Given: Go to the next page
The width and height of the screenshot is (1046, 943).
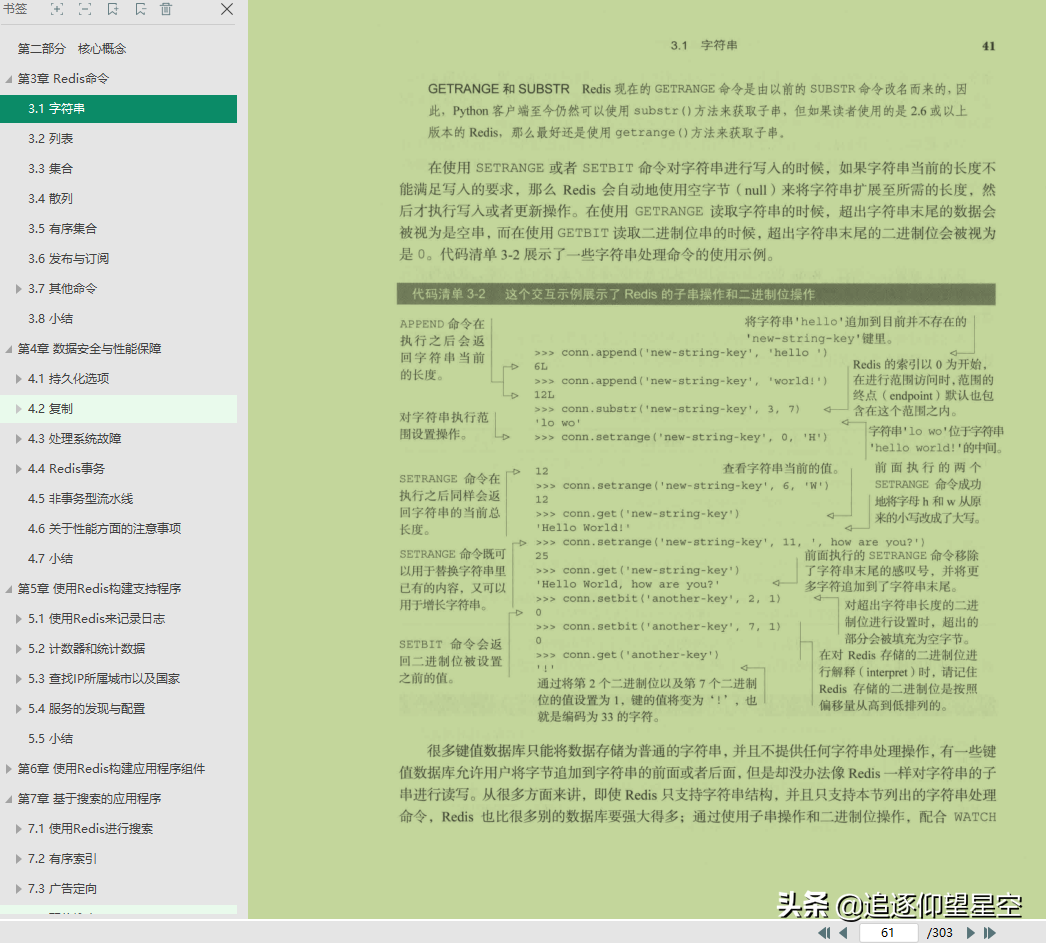Looking at the screenshot, I should pyautogui.click(x=971, y=933).
